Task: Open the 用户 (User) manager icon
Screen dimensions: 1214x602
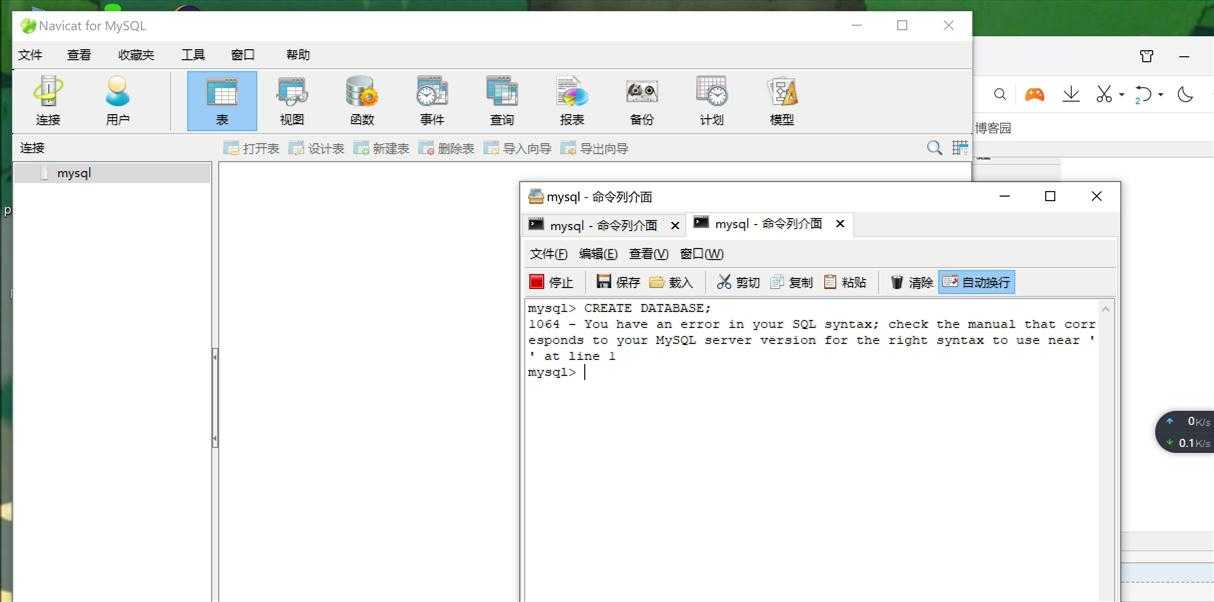Action: click(117, 101)
